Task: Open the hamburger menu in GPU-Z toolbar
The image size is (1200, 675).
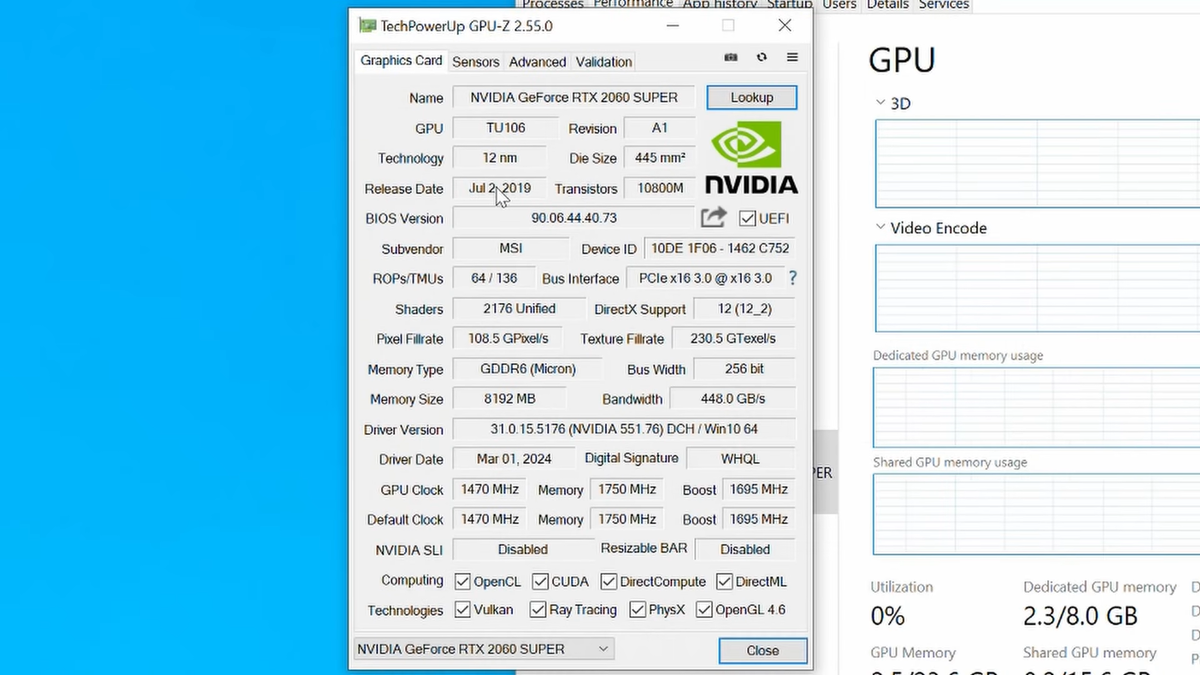Action: (x=792, y=57)
